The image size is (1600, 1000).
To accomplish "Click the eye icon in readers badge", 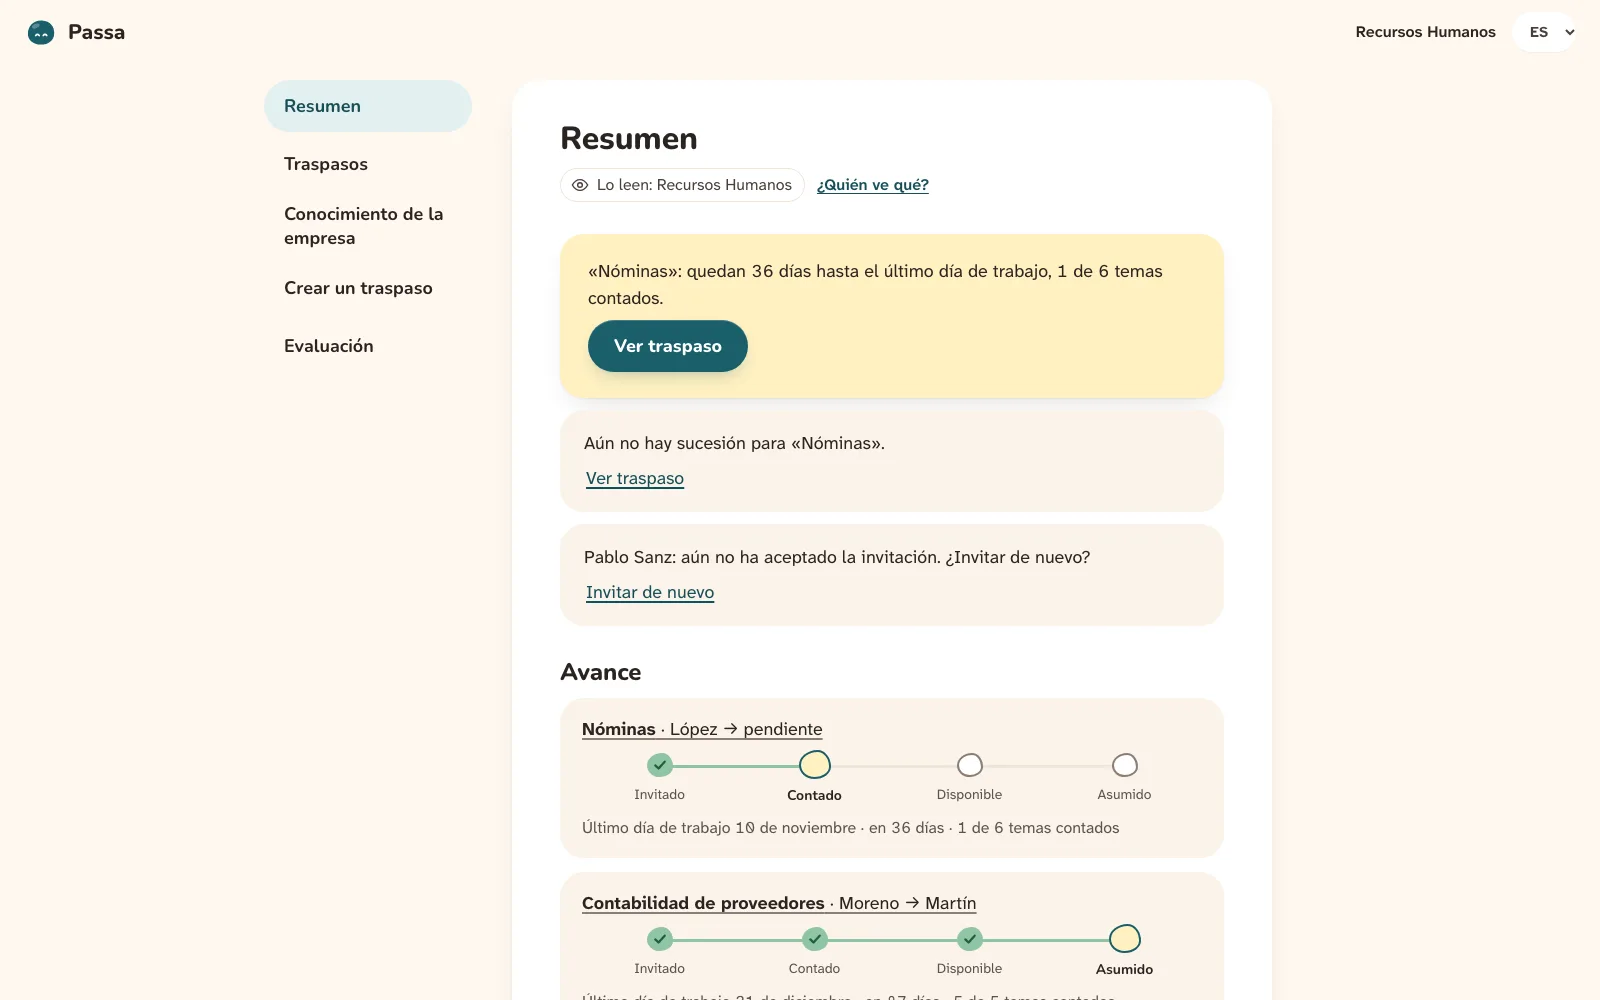I will tap(580, 185).
